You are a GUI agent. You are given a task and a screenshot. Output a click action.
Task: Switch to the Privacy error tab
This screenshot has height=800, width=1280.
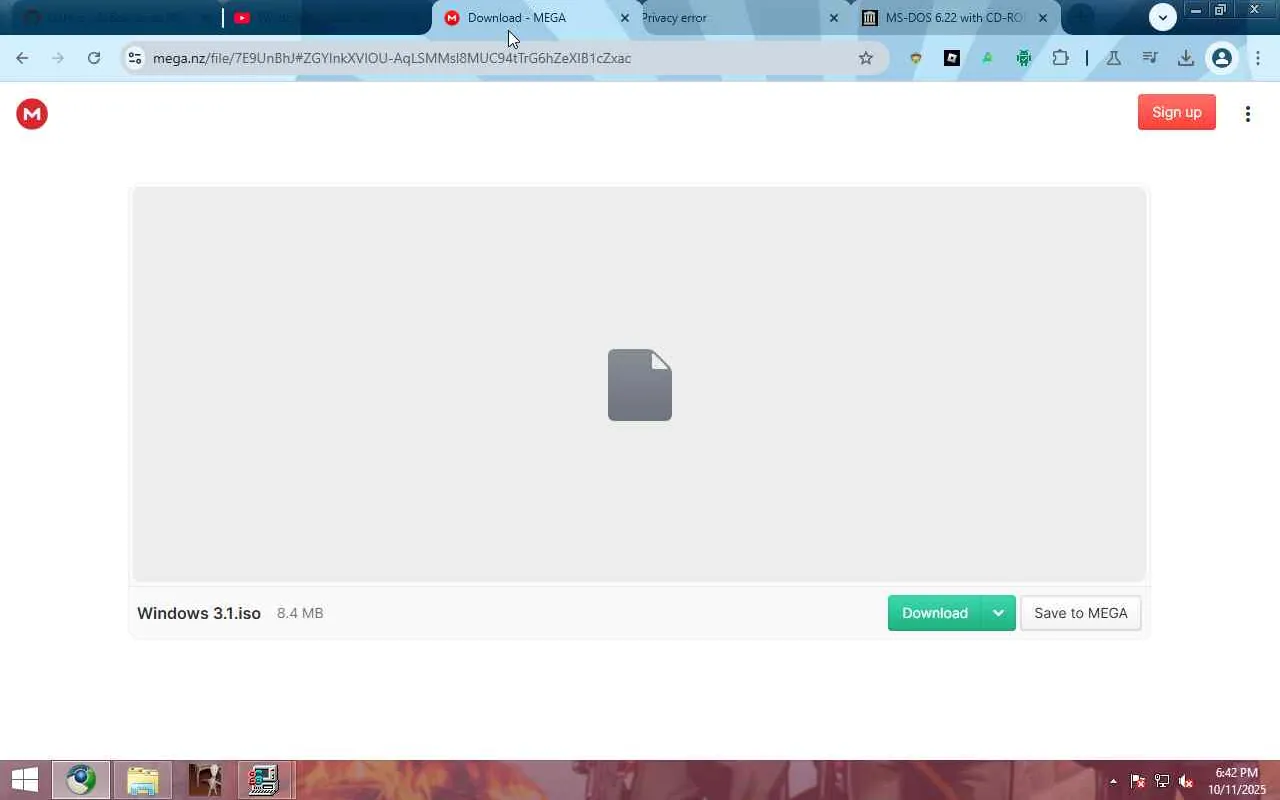737,18
